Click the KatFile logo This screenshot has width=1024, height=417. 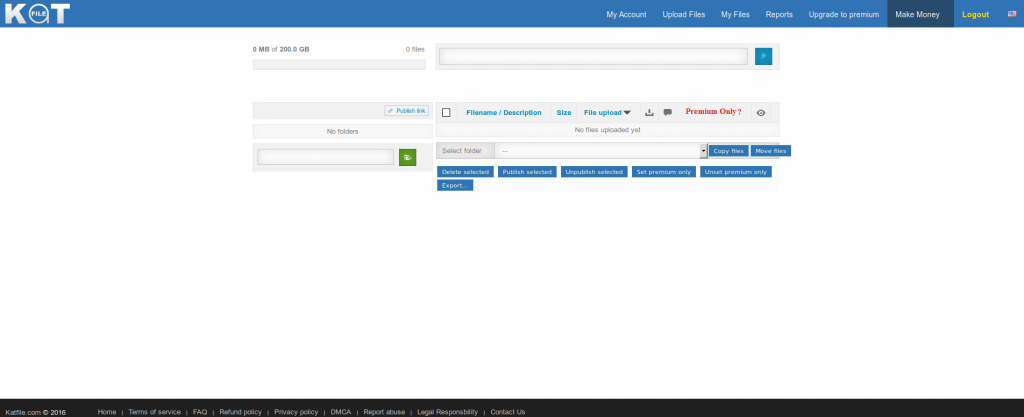[x=36, y=14]
